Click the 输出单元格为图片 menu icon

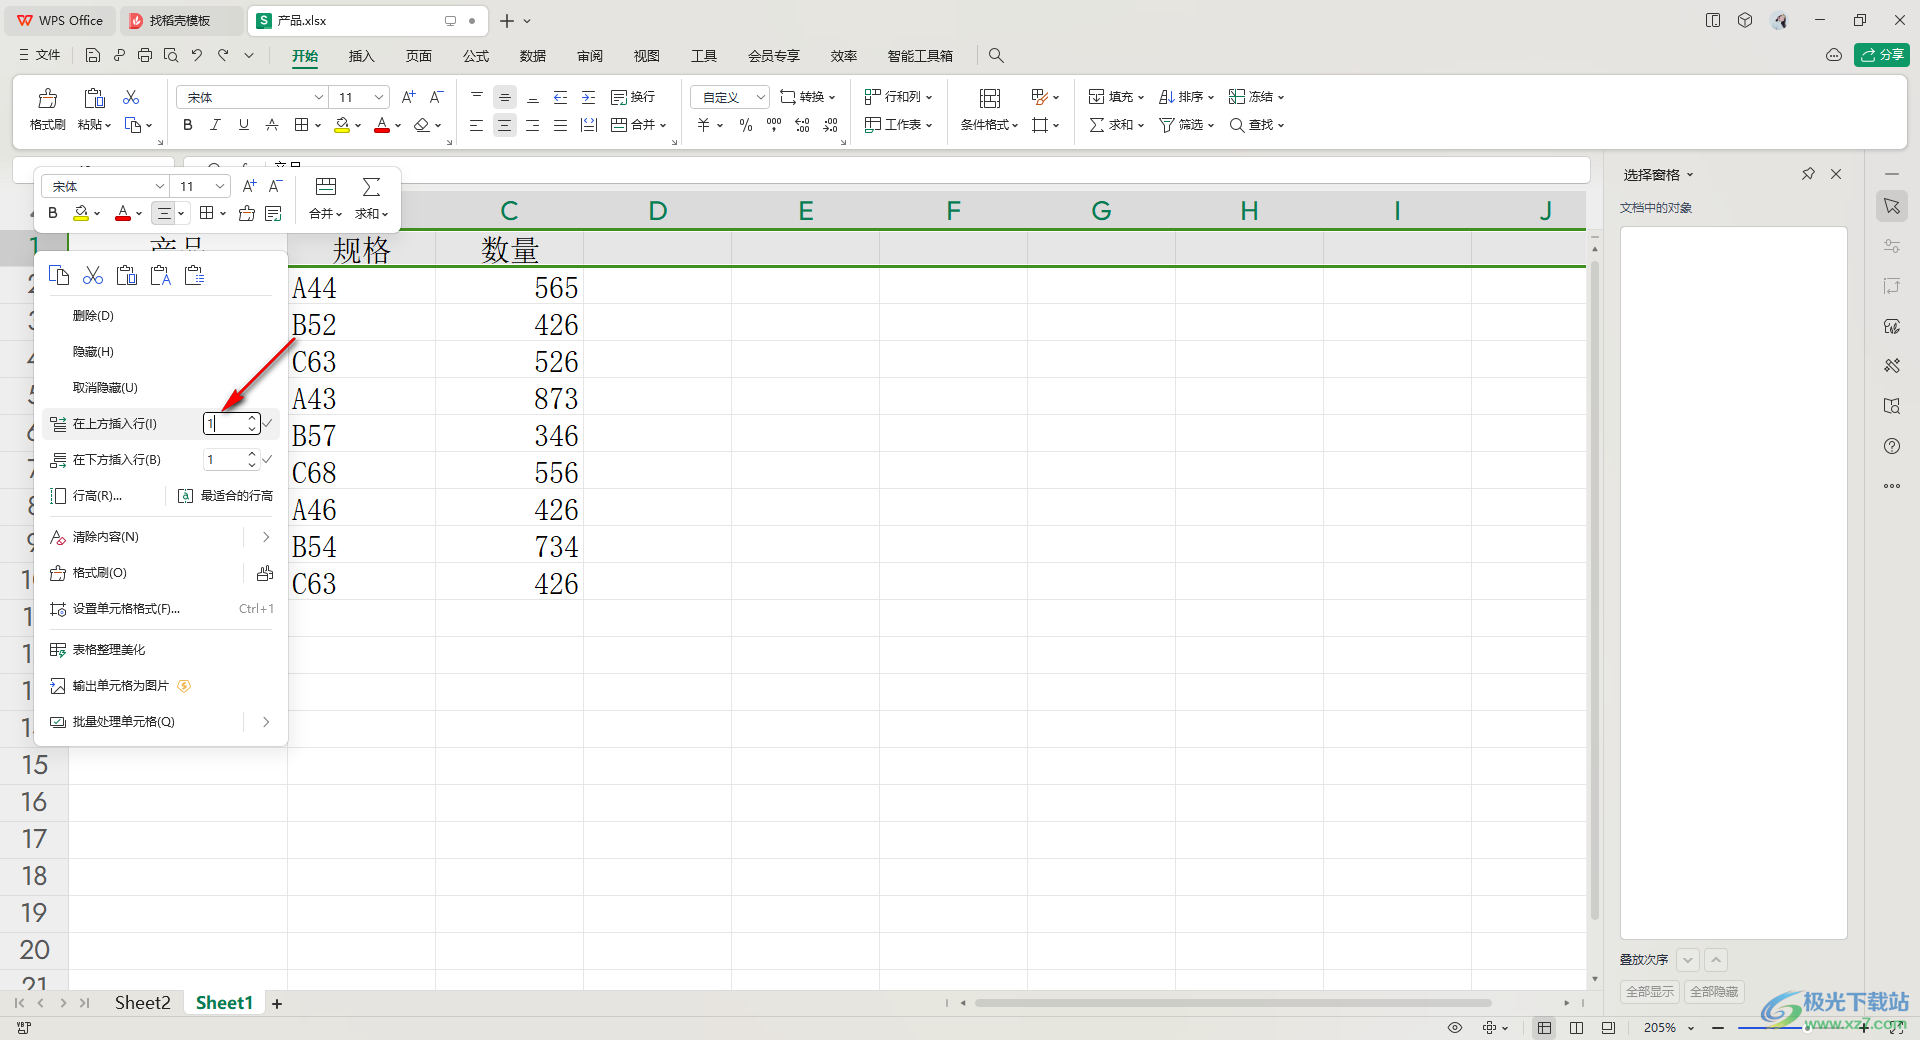58,686
